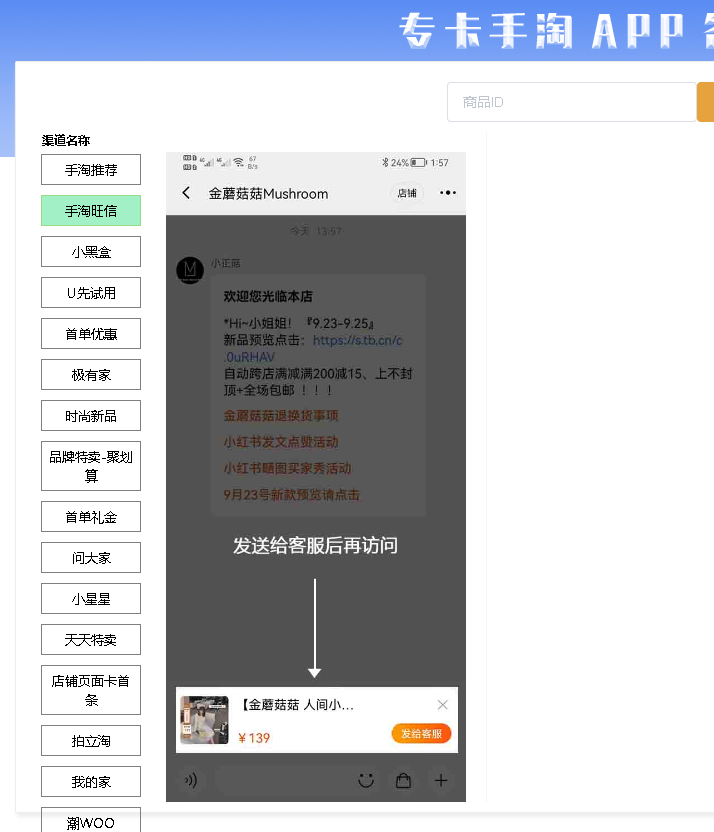Click the Wi-Fi status icon
Image resolution: width=714 pixels, height=832 pixels.
click(x=239, y=162)
